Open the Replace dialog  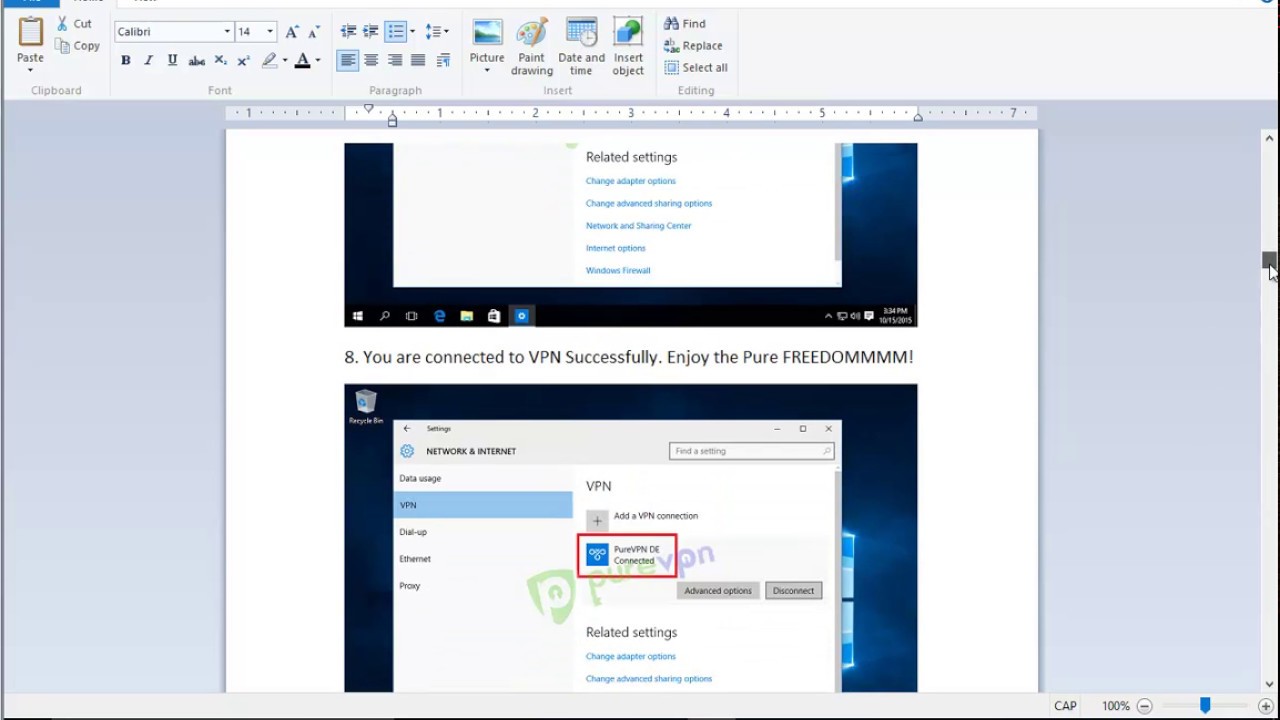click(693, 45)
